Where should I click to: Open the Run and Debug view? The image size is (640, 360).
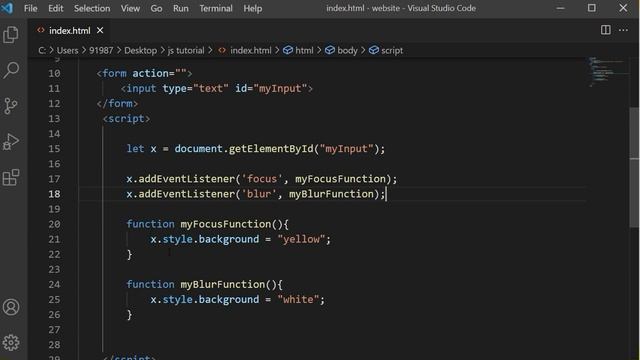pos(11,142)
